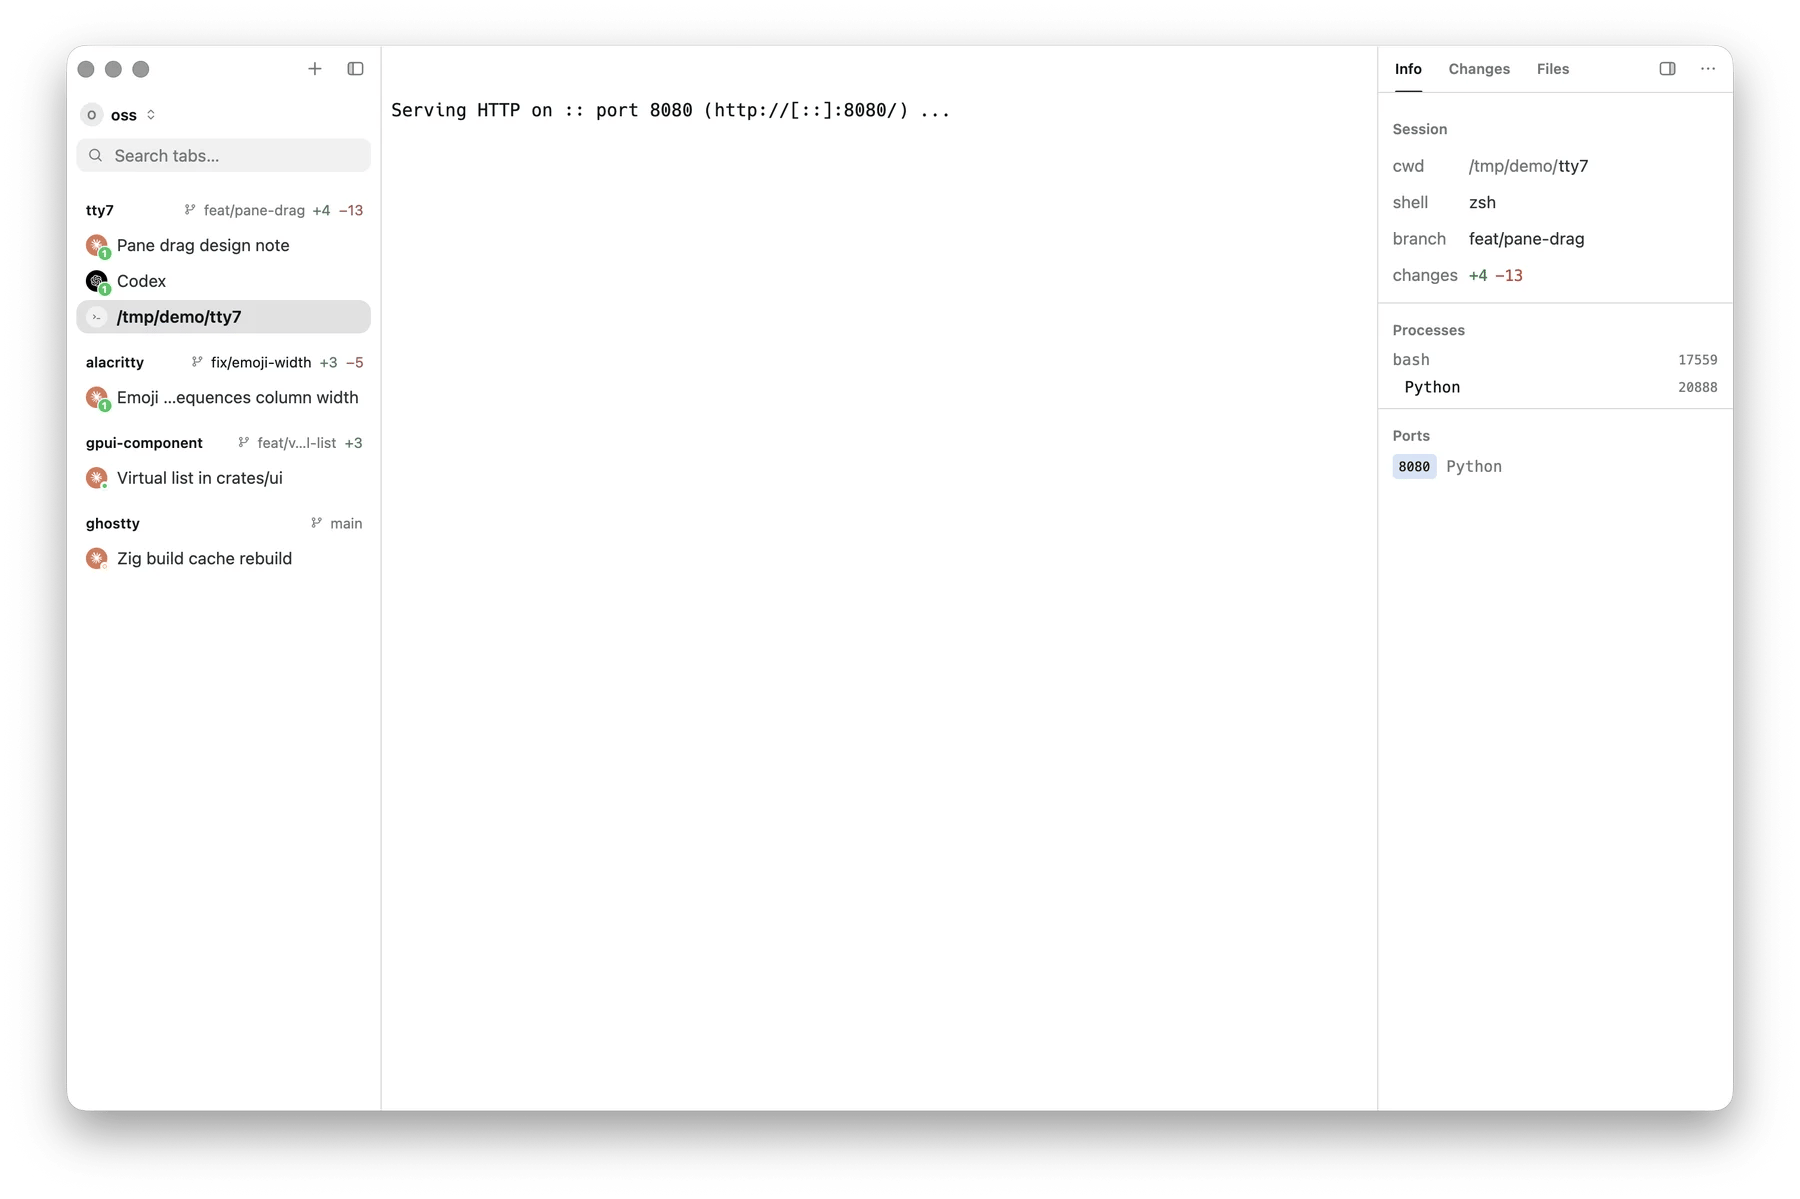The image size is (1800, 1199).
Task: Click the tty7 project group header
Action: point(100,210)
